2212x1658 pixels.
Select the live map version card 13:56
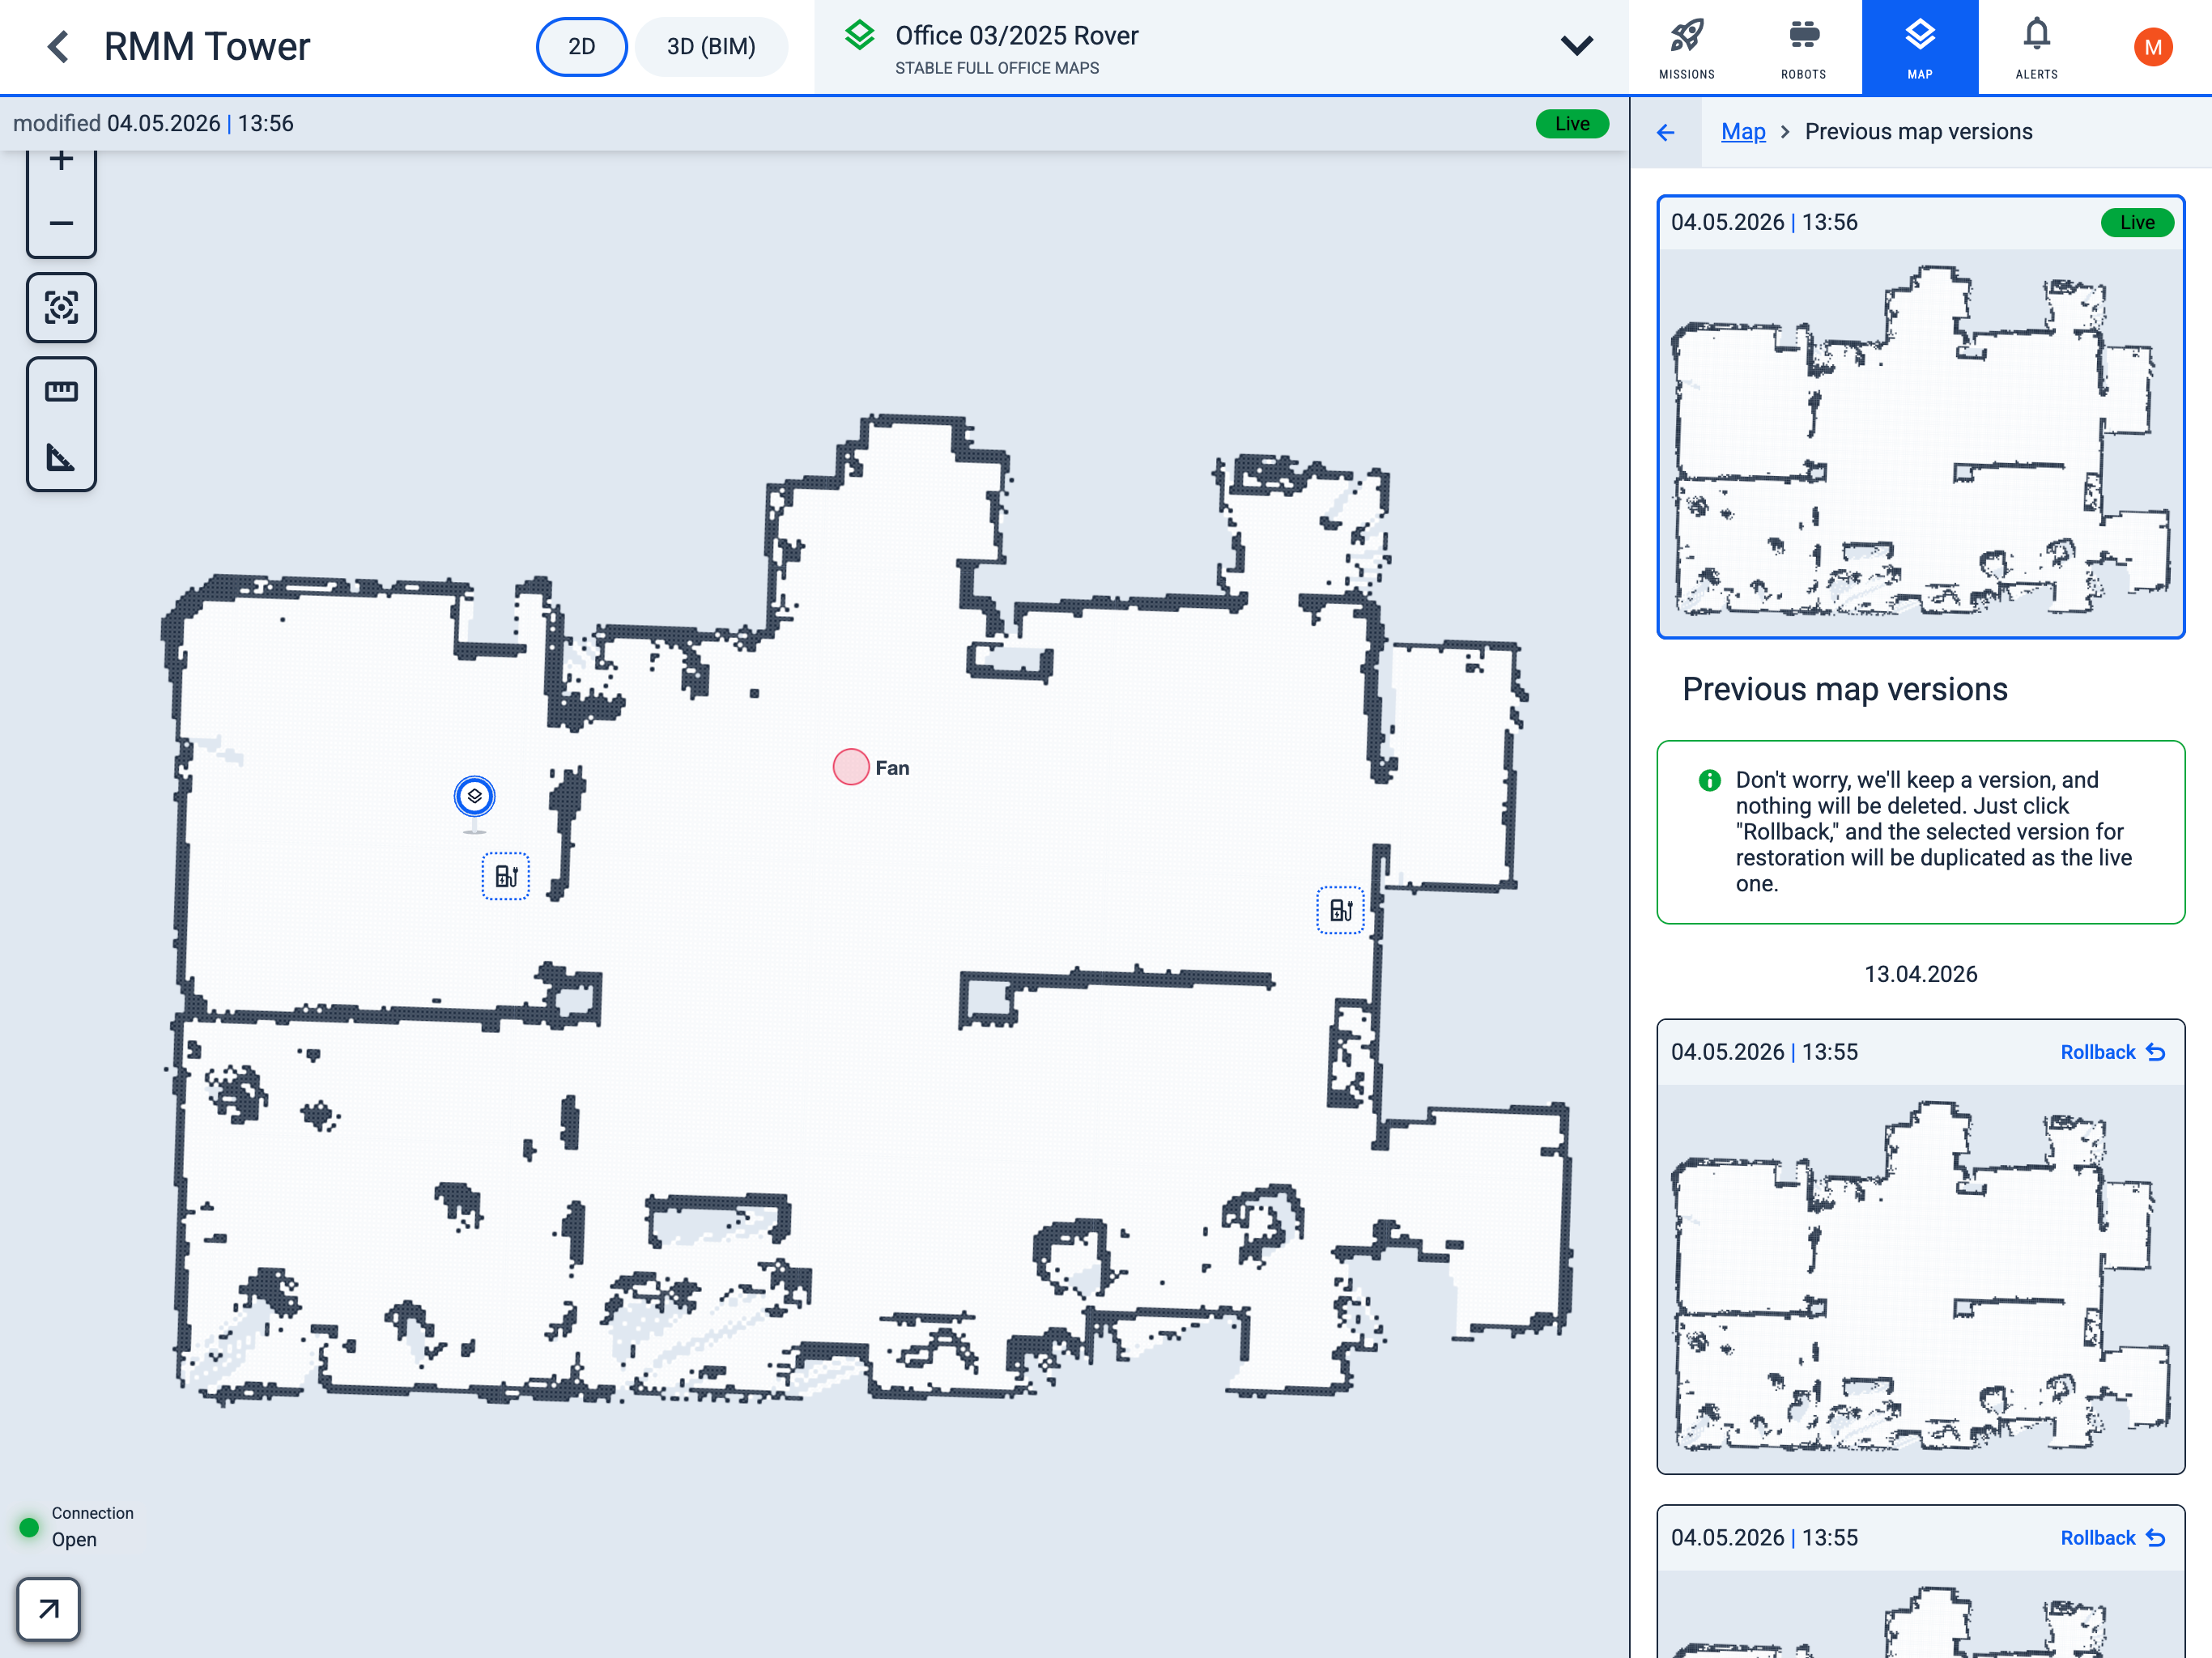click(x=1920, y=417)
